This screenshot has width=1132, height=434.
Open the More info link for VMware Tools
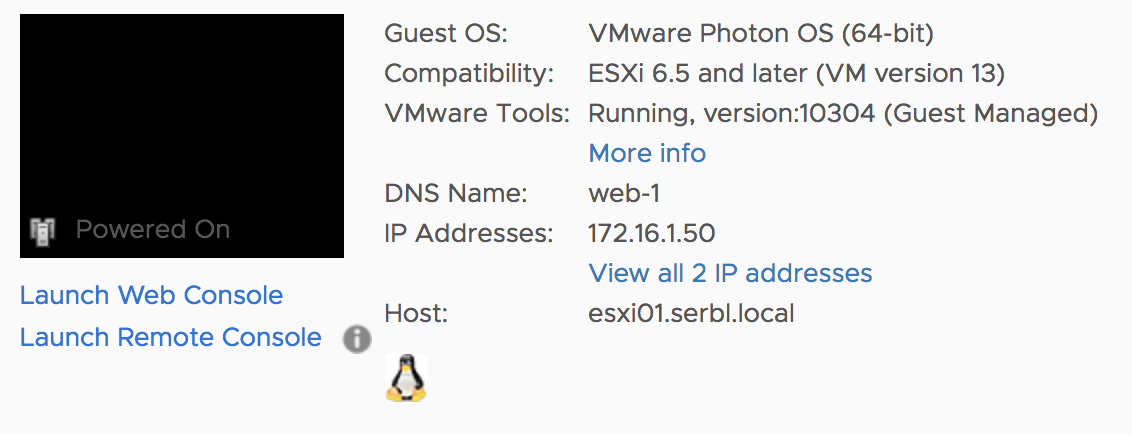[x=648, y=153]
